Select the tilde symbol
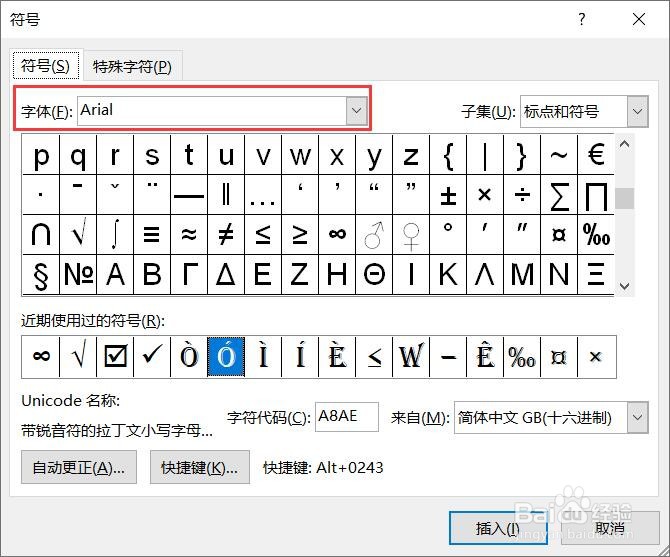The height and width of the screenshot is (557, 670). (x=559, y=155)
